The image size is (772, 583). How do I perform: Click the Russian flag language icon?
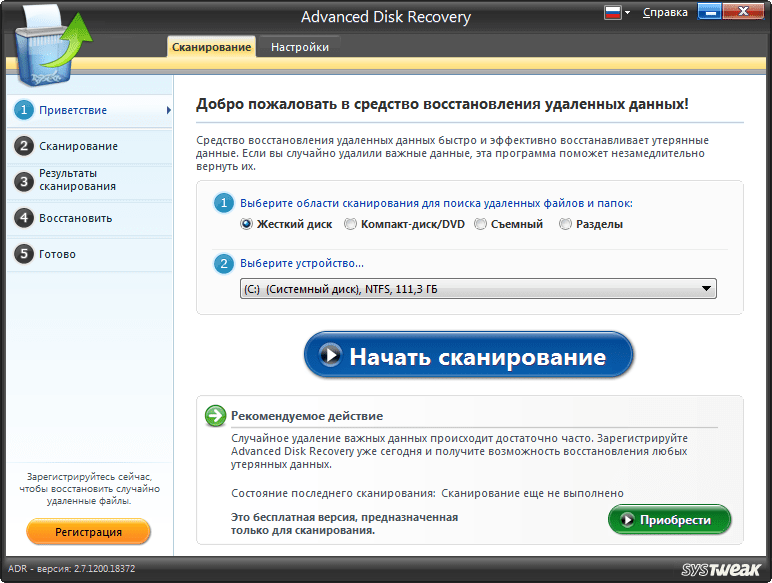pos(612,12)
